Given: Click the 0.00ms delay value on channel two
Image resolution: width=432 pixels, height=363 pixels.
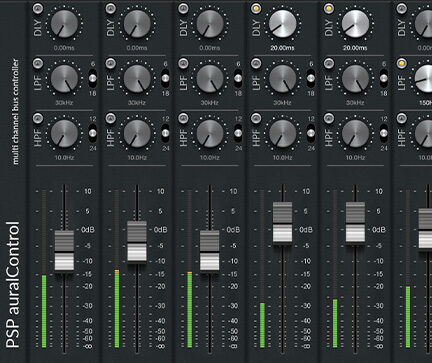Looking at the screenshot, I should click(x=137, y=48).
